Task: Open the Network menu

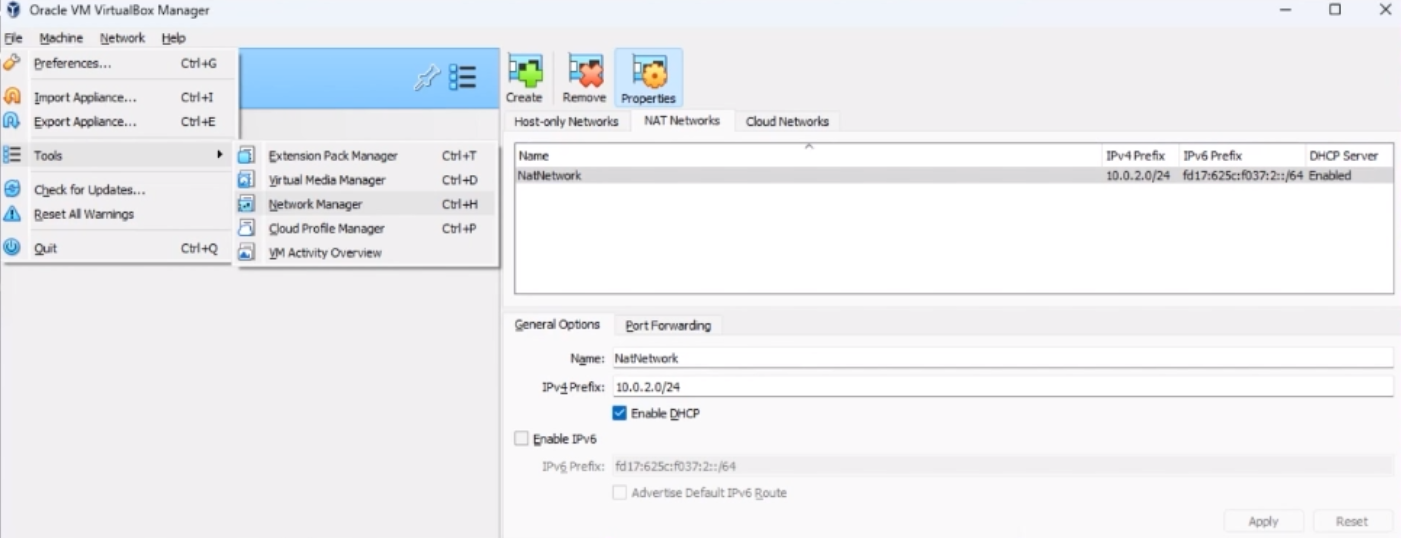Action: tap(122, 38)
